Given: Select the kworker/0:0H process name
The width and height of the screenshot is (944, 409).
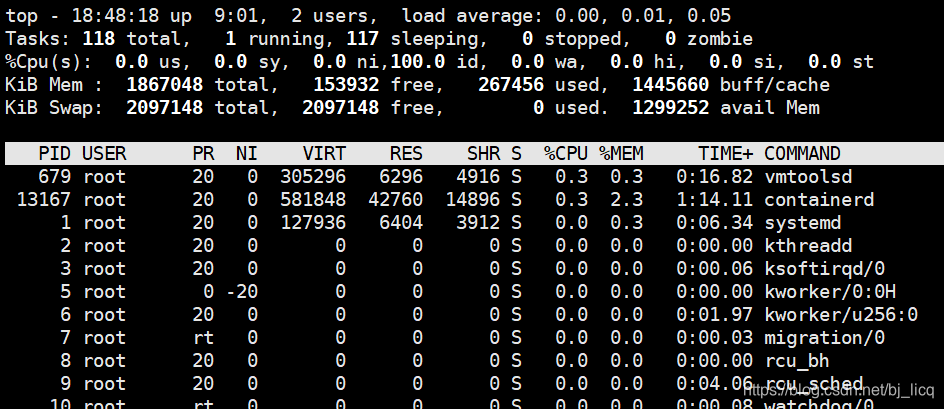Looking at the screenshot, I should pos(830,292).
